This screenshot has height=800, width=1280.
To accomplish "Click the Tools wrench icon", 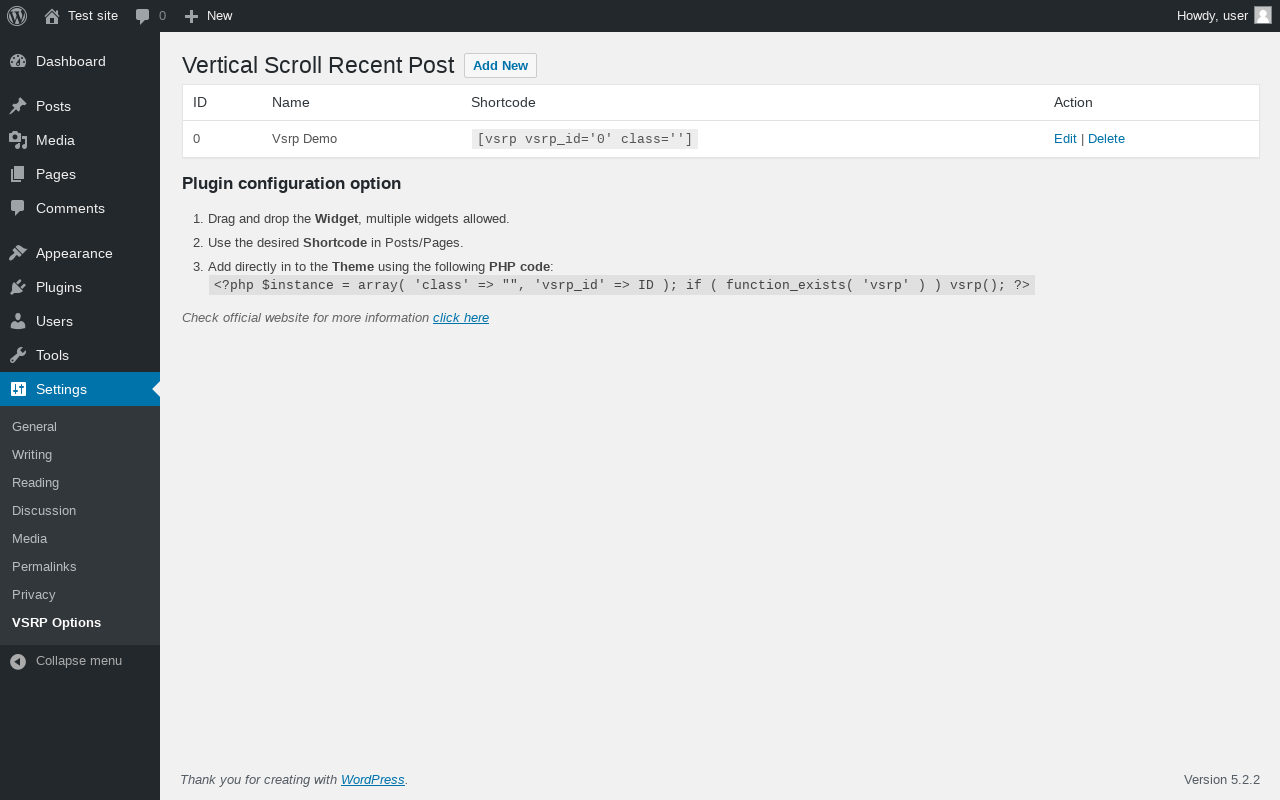I will [18, 355].
